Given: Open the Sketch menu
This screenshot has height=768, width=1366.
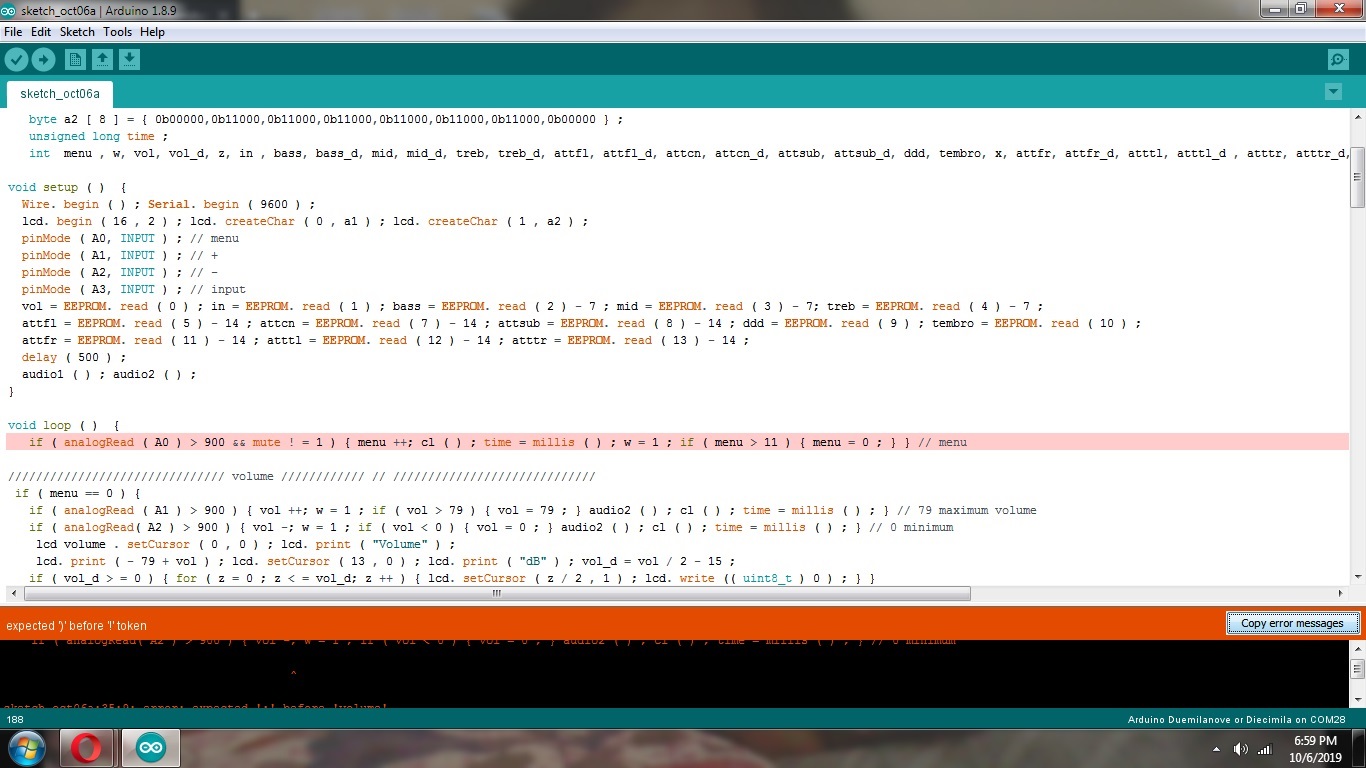Looking at the screenshot, I should [77, 32].
